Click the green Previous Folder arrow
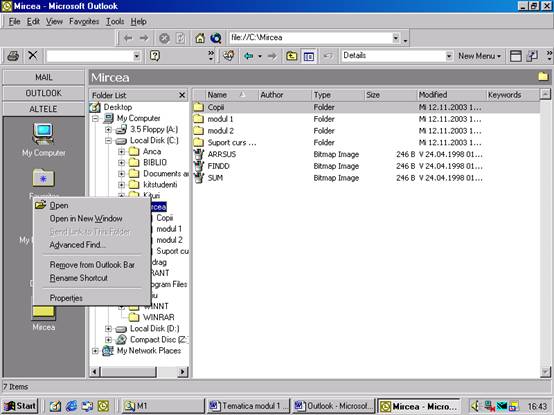Image resolution: width=554 pixels, height=415 pixels. (x=249, y=56)
